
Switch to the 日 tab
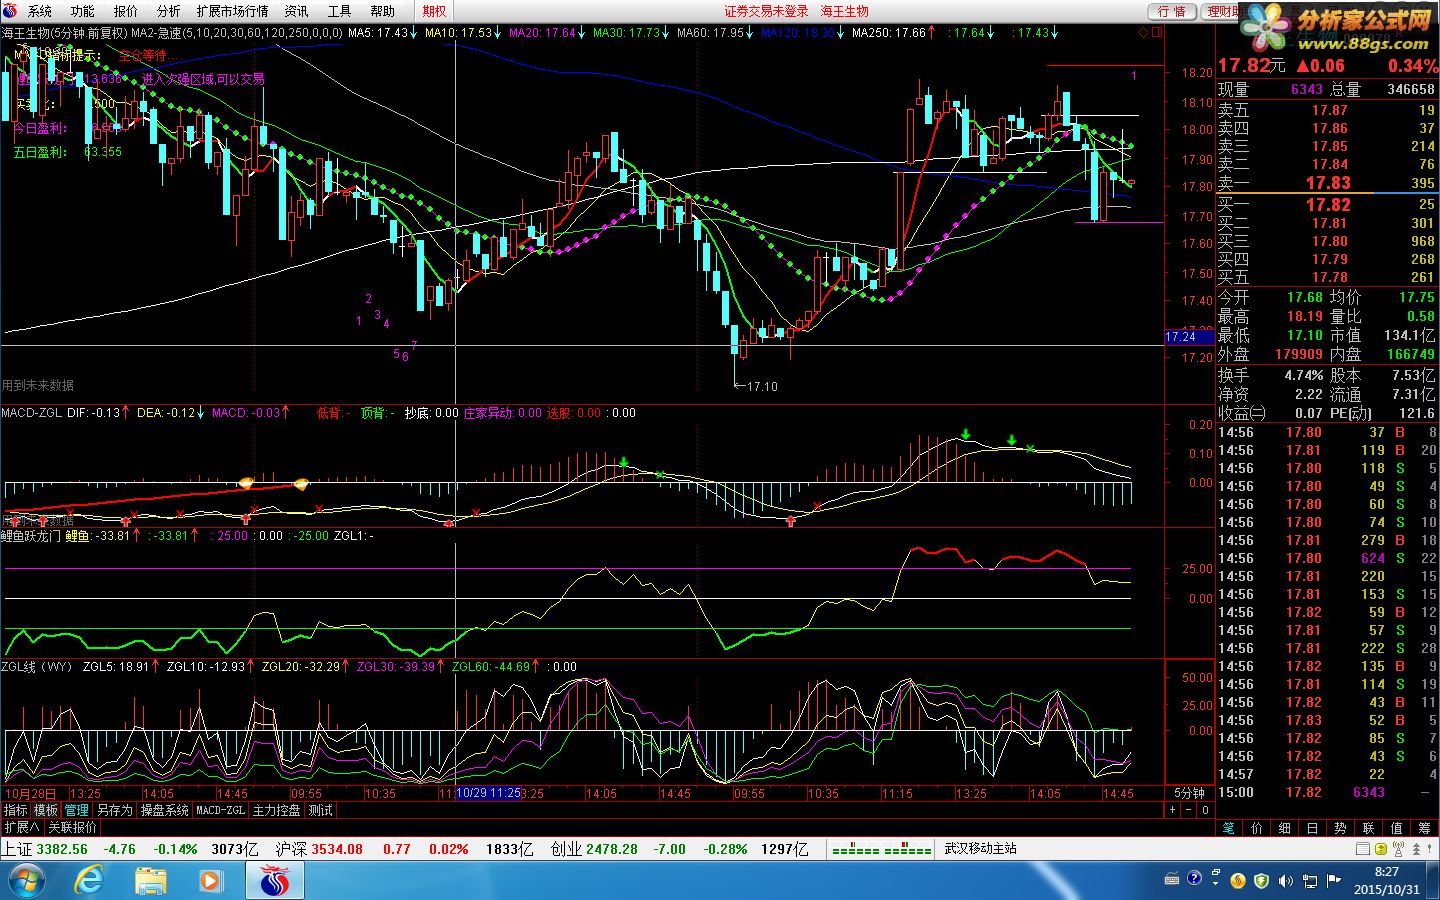pos(1312,828)
